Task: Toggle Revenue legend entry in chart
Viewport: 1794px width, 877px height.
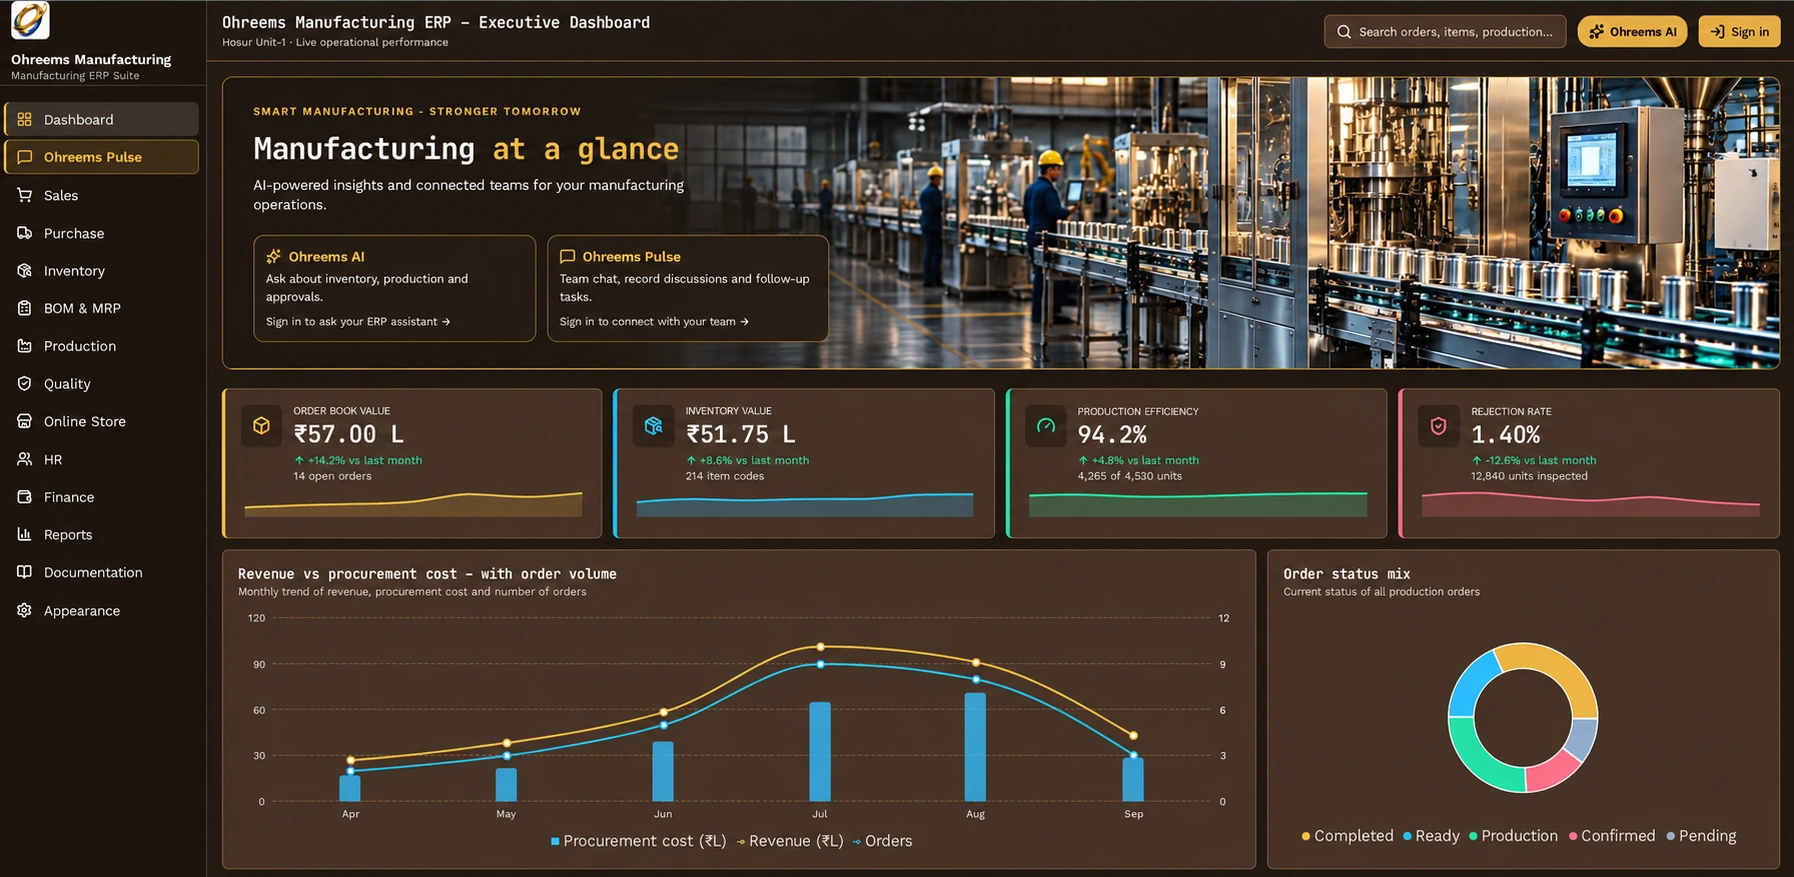Action: (x=790, y=841)
